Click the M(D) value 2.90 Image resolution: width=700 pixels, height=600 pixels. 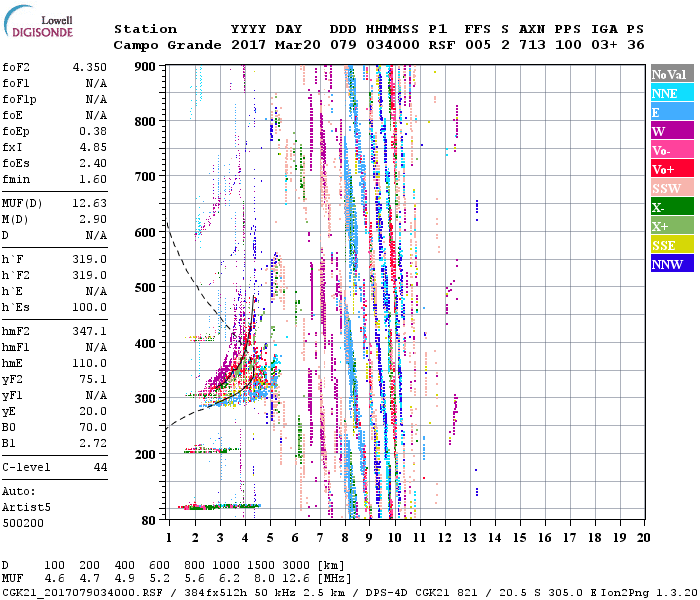point(93,220)
